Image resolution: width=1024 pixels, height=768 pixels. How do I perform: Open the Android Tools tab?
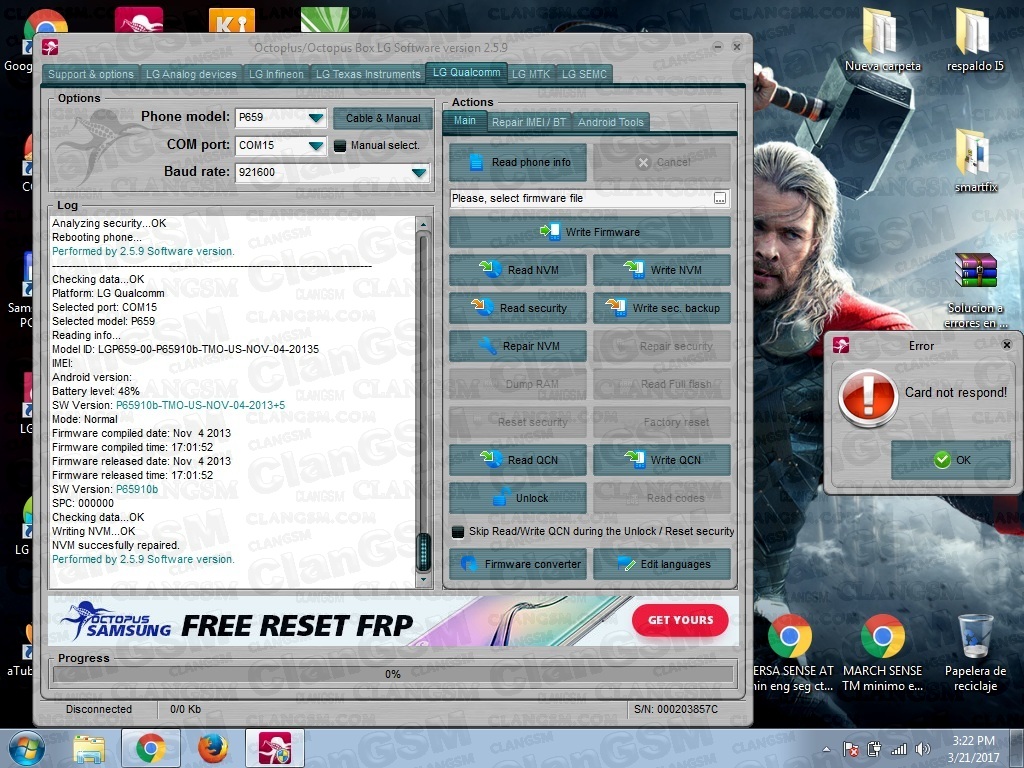tap(611, 122)
